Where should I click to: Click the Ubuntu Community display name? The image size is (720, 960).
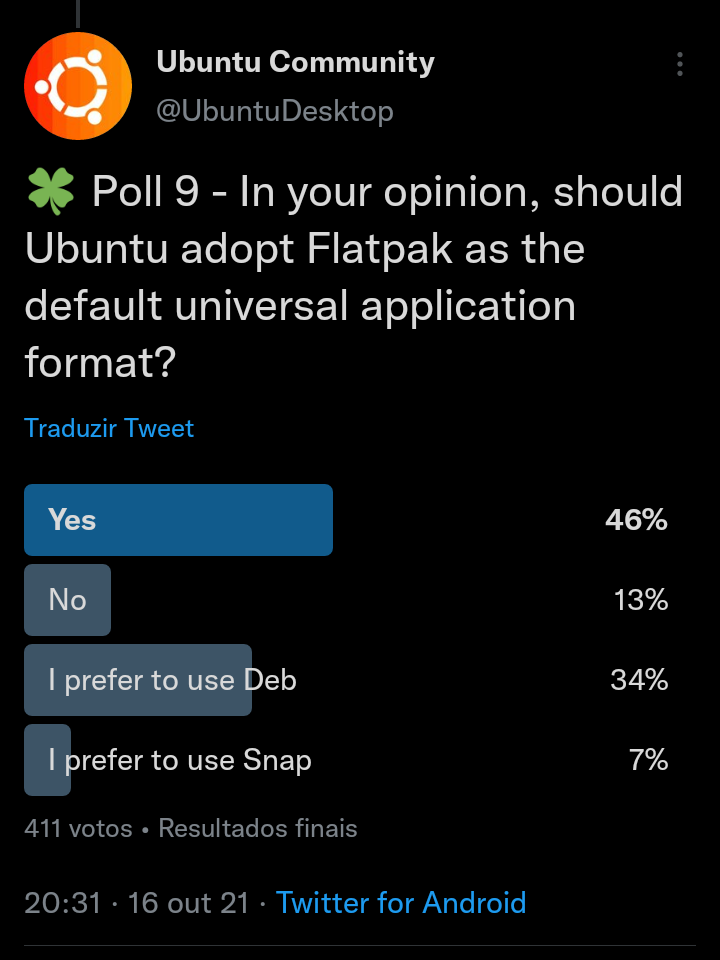(295, 62)
